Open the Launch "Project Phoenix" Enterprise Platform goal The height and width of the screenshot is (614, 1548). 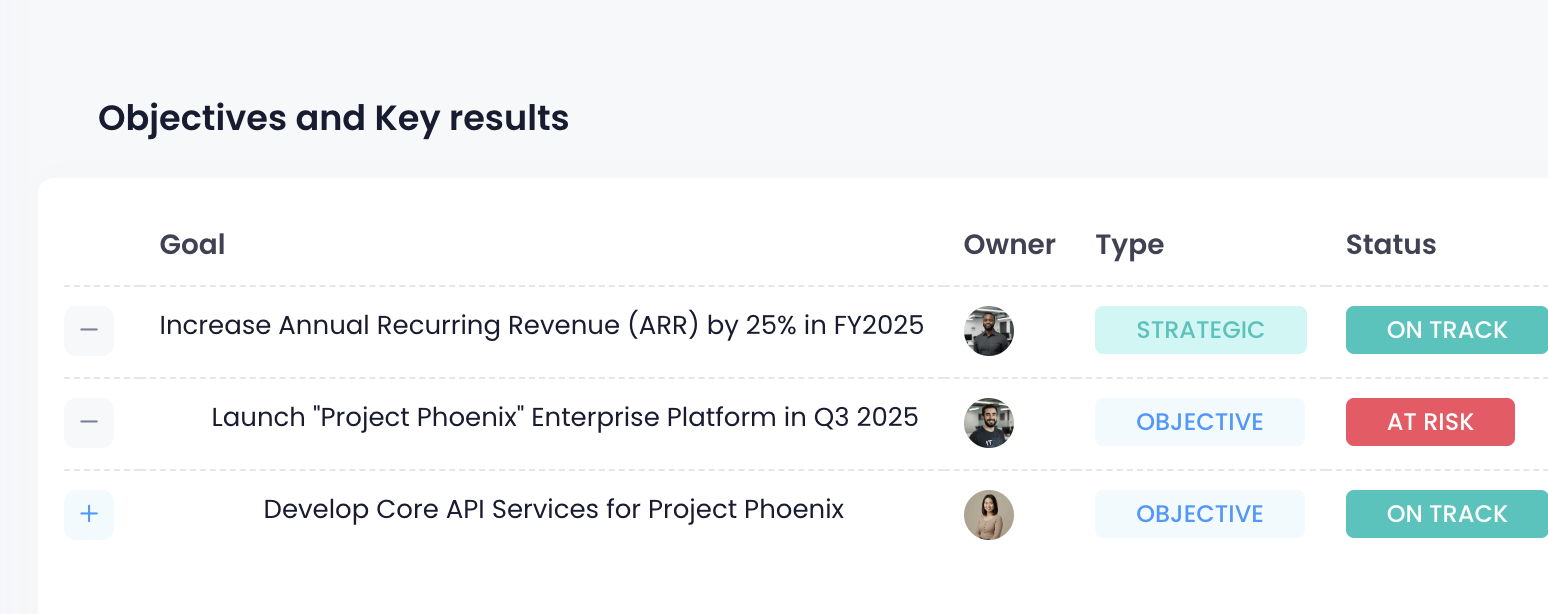[x=565, y=417]
